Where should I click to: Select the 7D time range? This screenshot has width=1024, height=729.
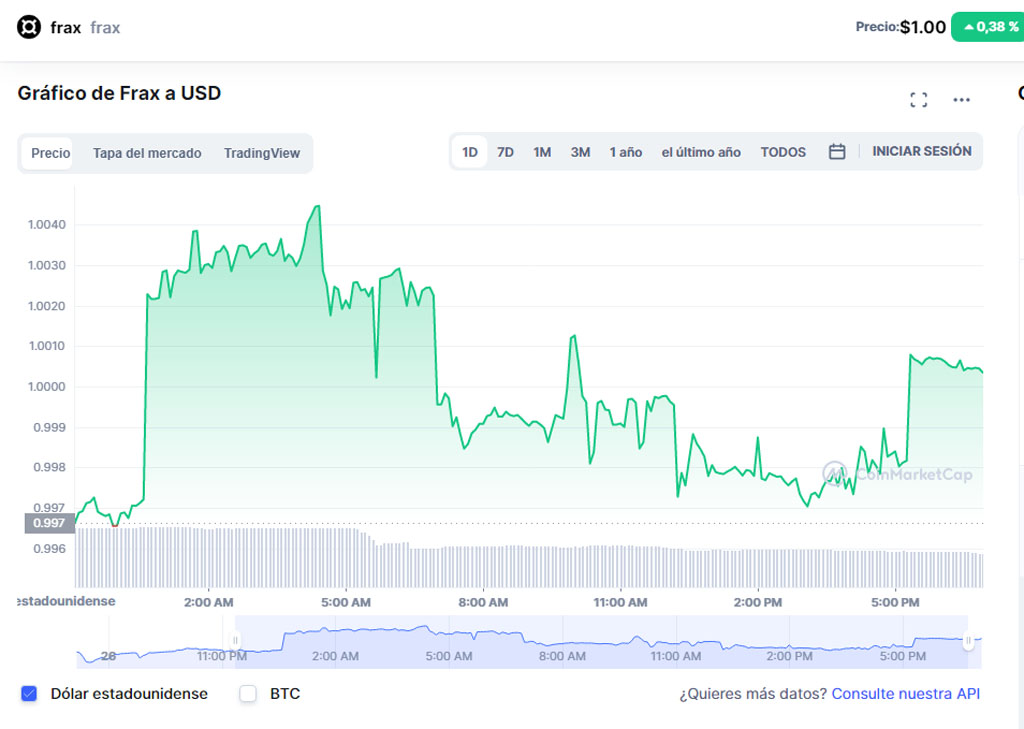pyautogui.click(x=505, y=152)
